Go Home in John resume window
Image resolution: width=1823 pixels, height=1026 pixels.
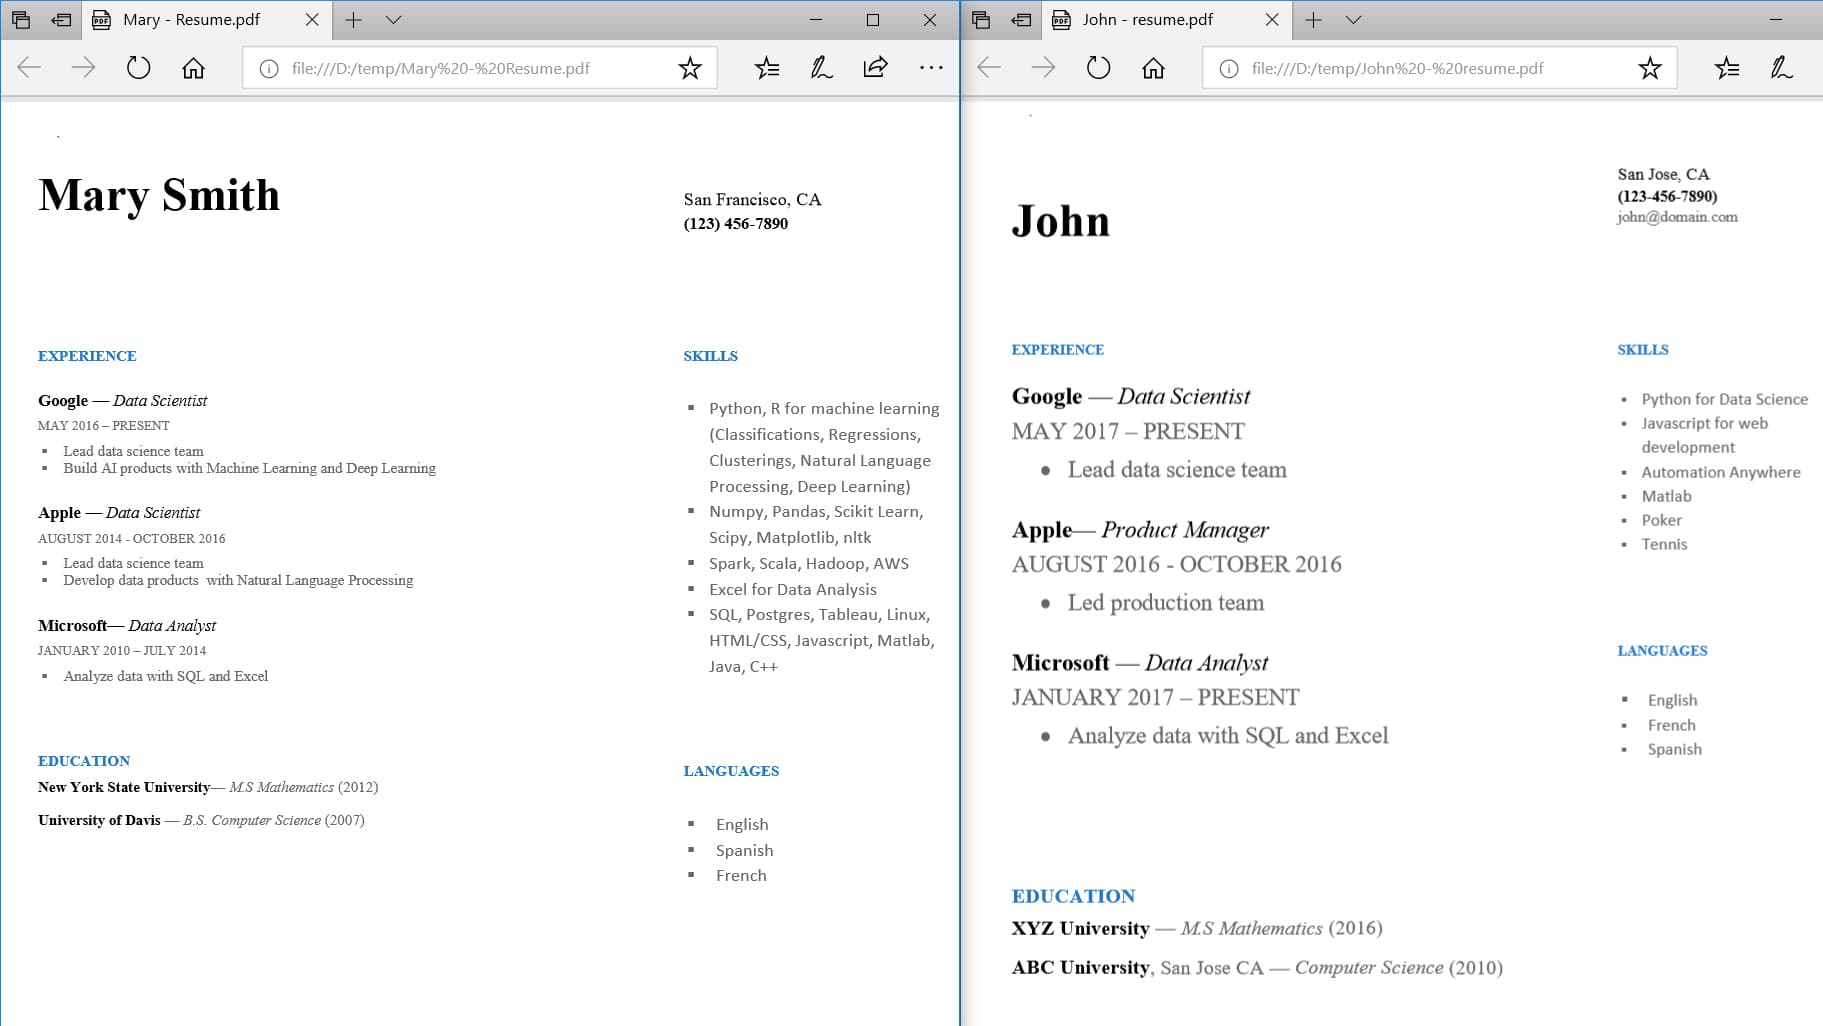click(x=1153, y=68)
